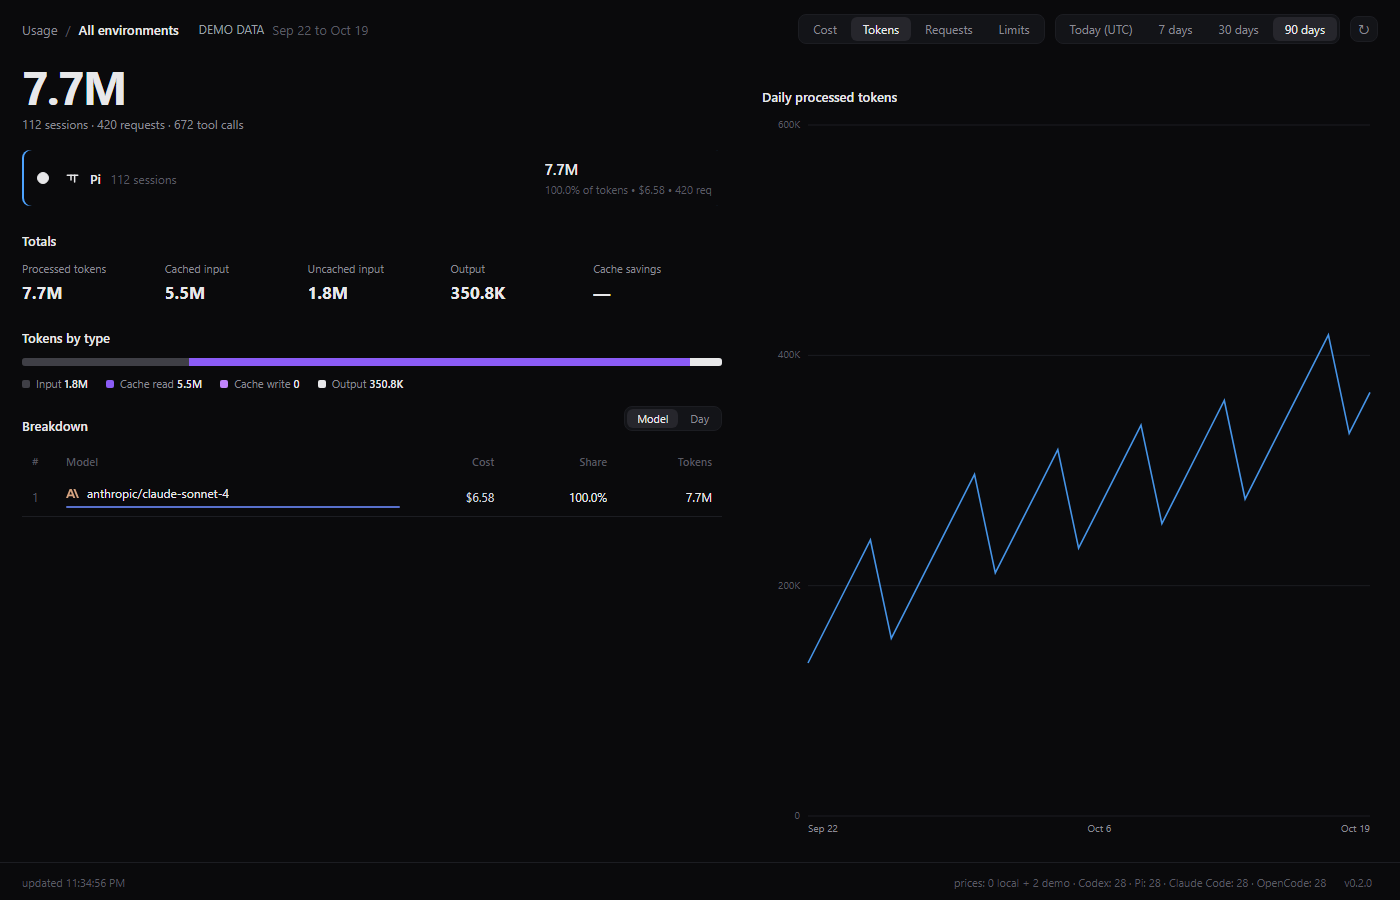Click the DEMO DATA label
This screenshot has height=900, width=1400.
click(x=231, y=30)
